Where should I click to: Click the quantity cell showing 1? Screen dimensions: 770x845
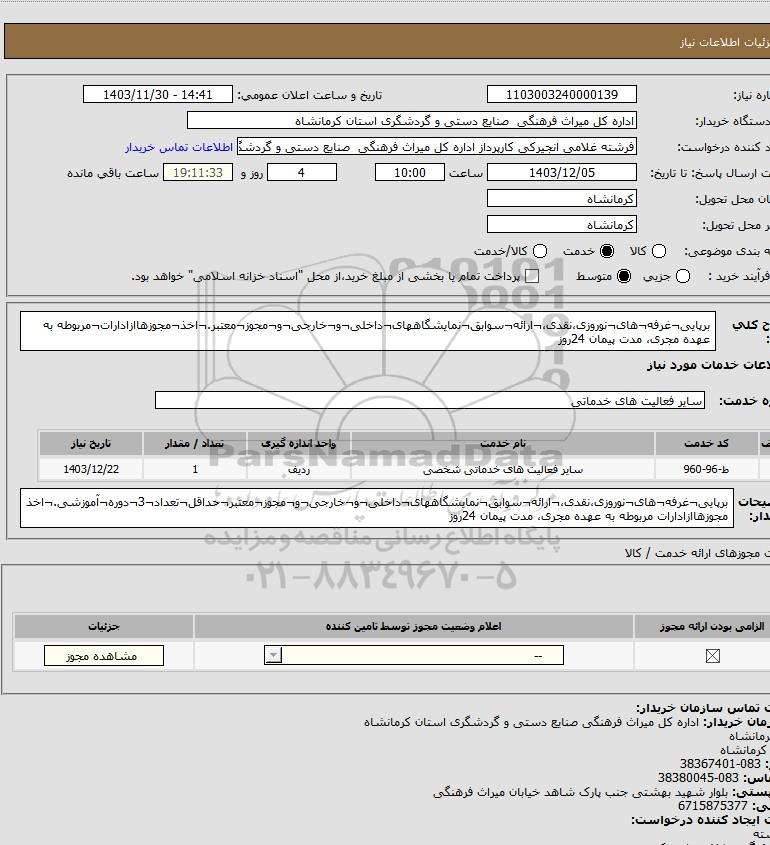click(x=195, y=469)
